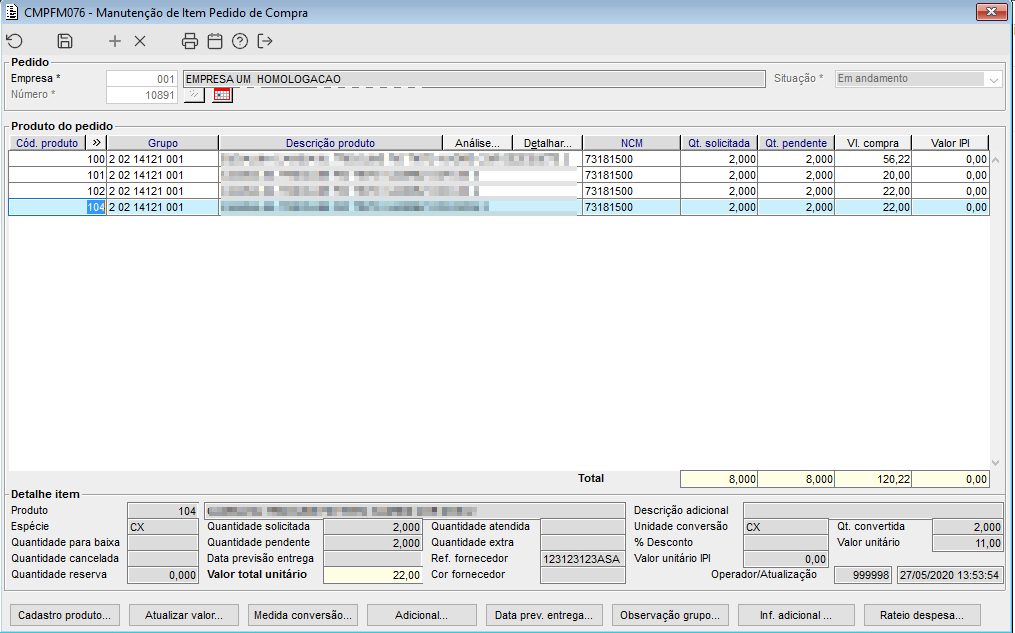Click the Qt. convertida field
Viewport: 1015px width, 633px height.
coord(968,527)
